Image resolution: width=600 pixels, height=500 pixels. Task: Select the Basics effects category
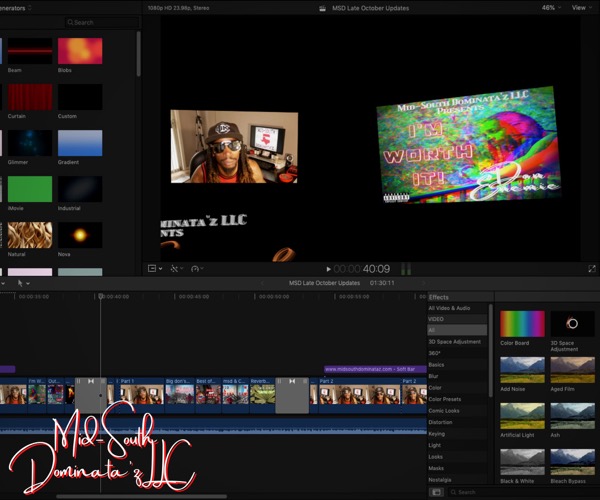[457, 365]
